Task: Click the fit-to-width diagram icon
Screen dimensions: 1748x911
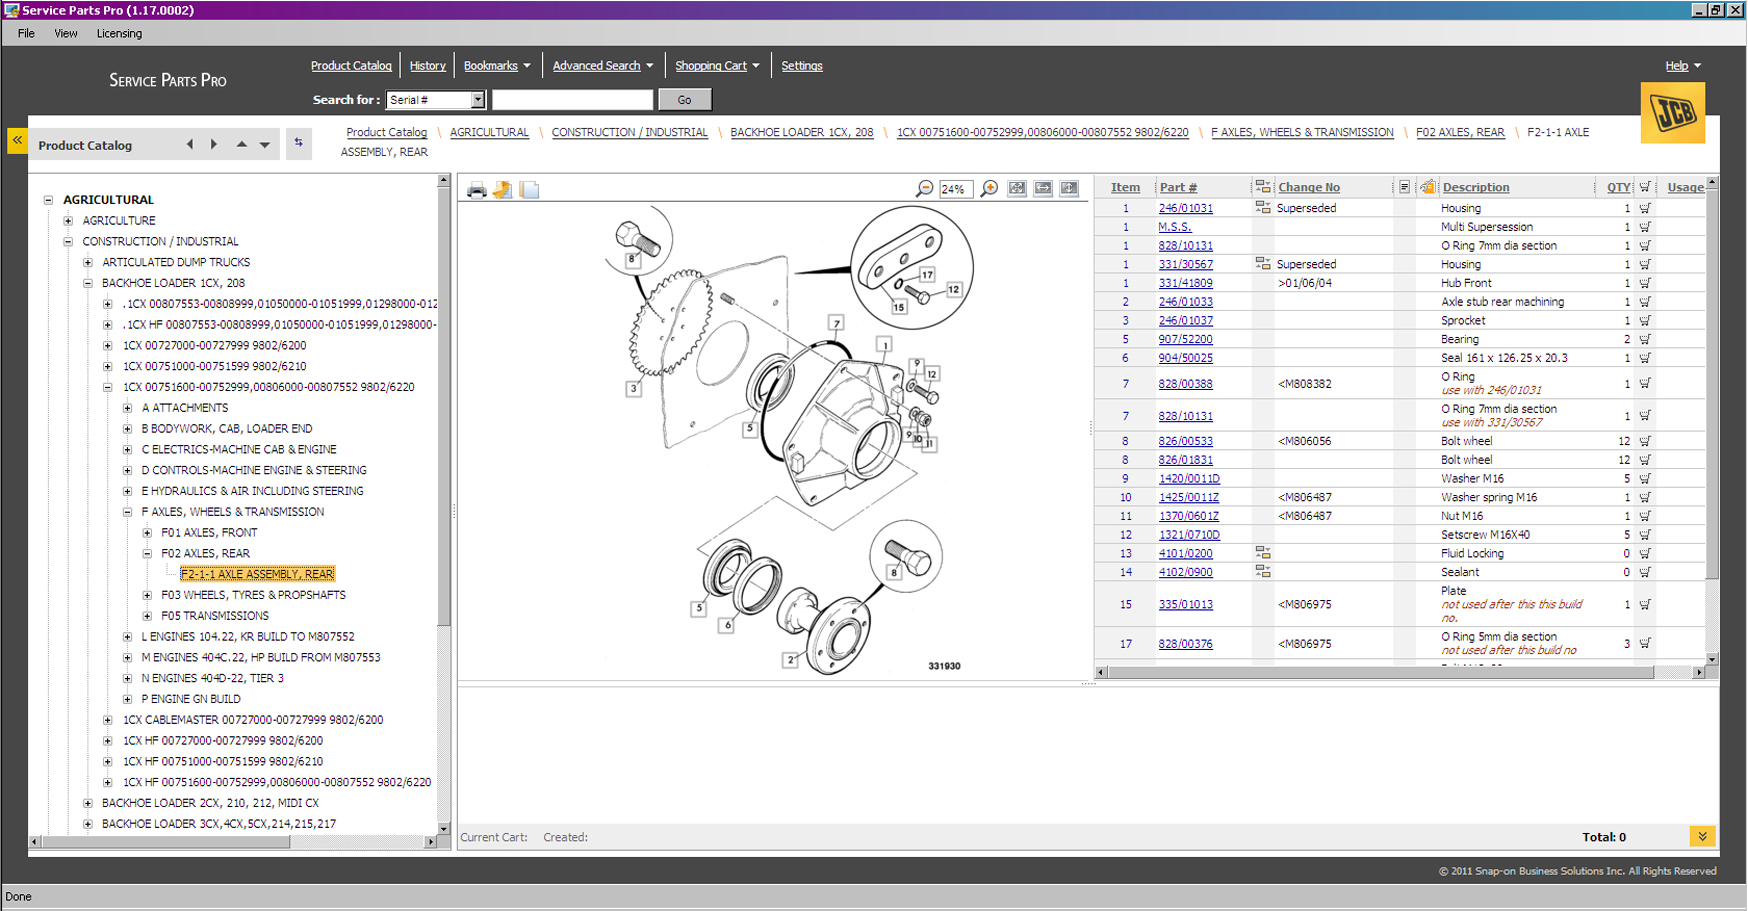Action: 1043,189
